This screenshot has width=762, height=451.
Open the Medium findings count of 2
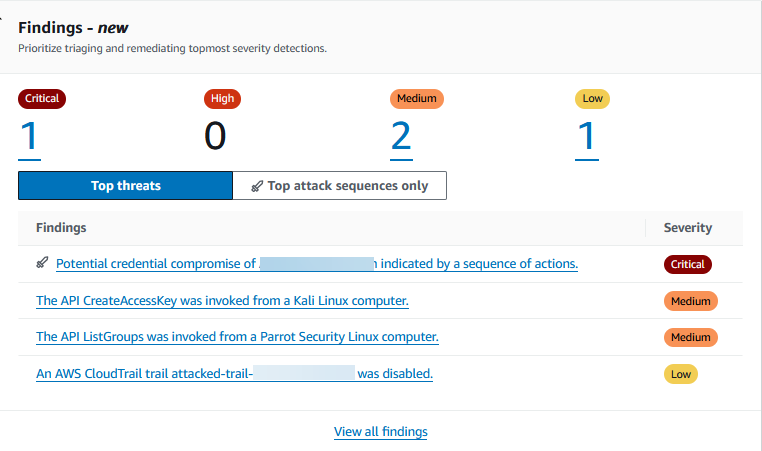(x=401, y=135)
